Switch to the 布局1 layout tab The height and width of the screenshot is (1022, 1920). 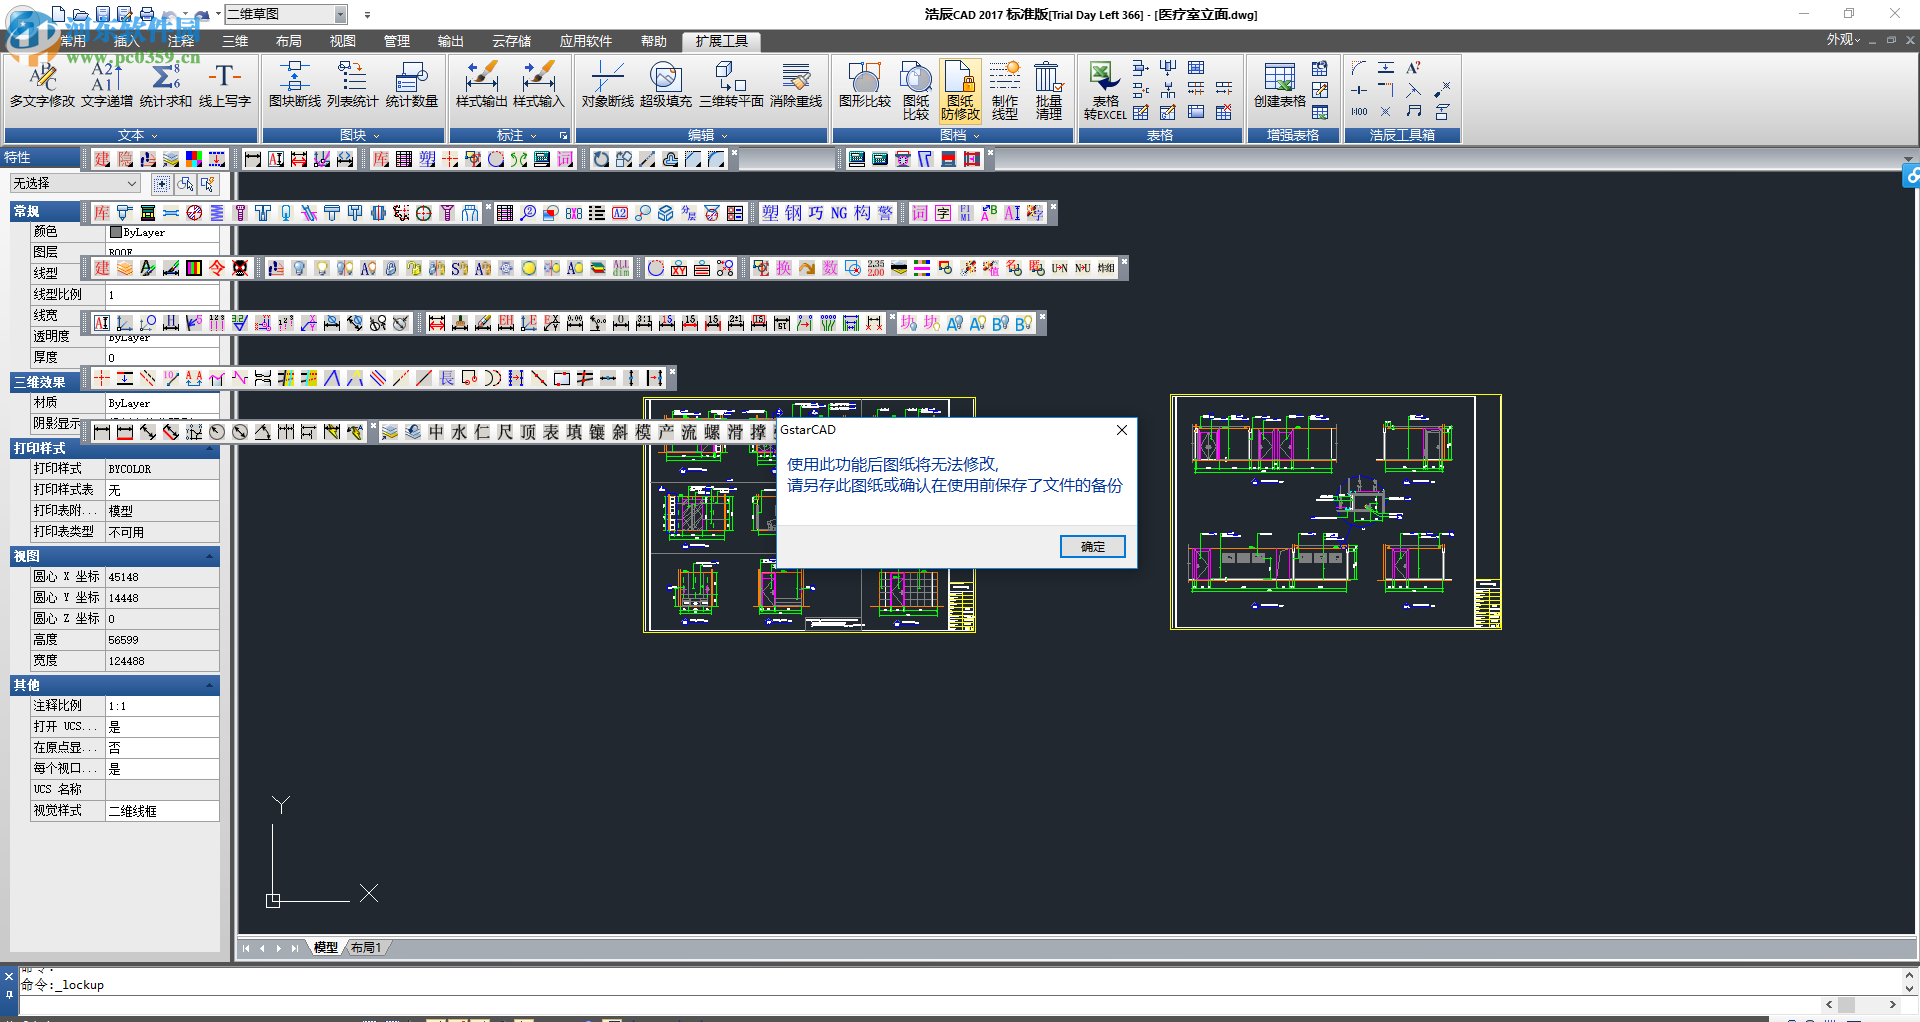point(366,947)
